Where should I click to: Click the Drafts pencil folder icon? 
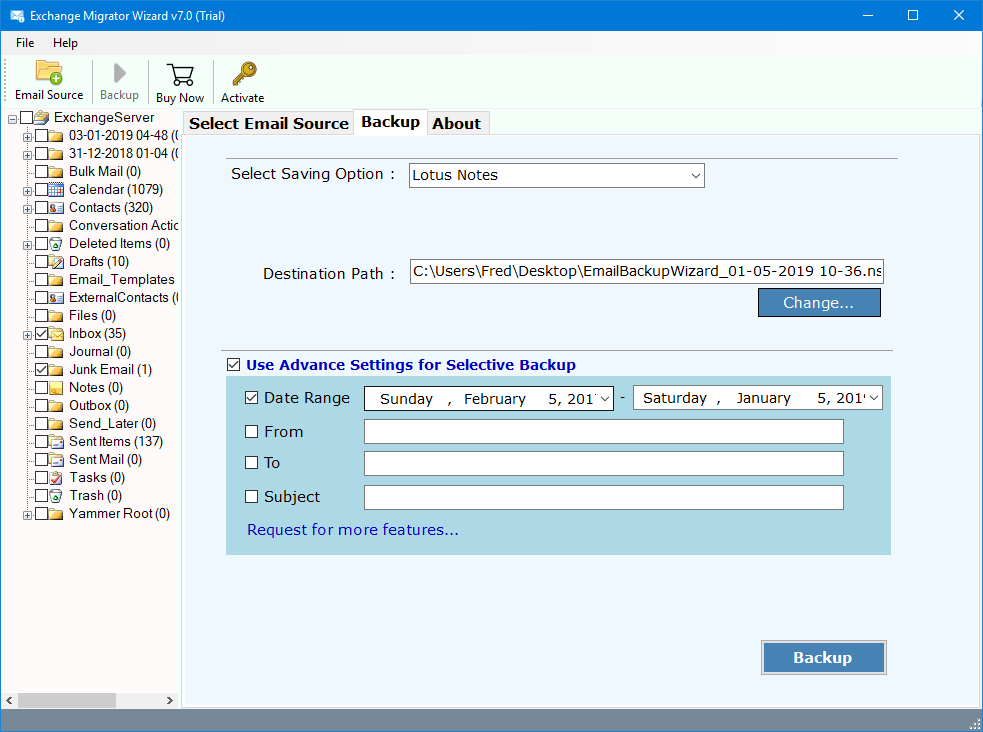[56, 261]
